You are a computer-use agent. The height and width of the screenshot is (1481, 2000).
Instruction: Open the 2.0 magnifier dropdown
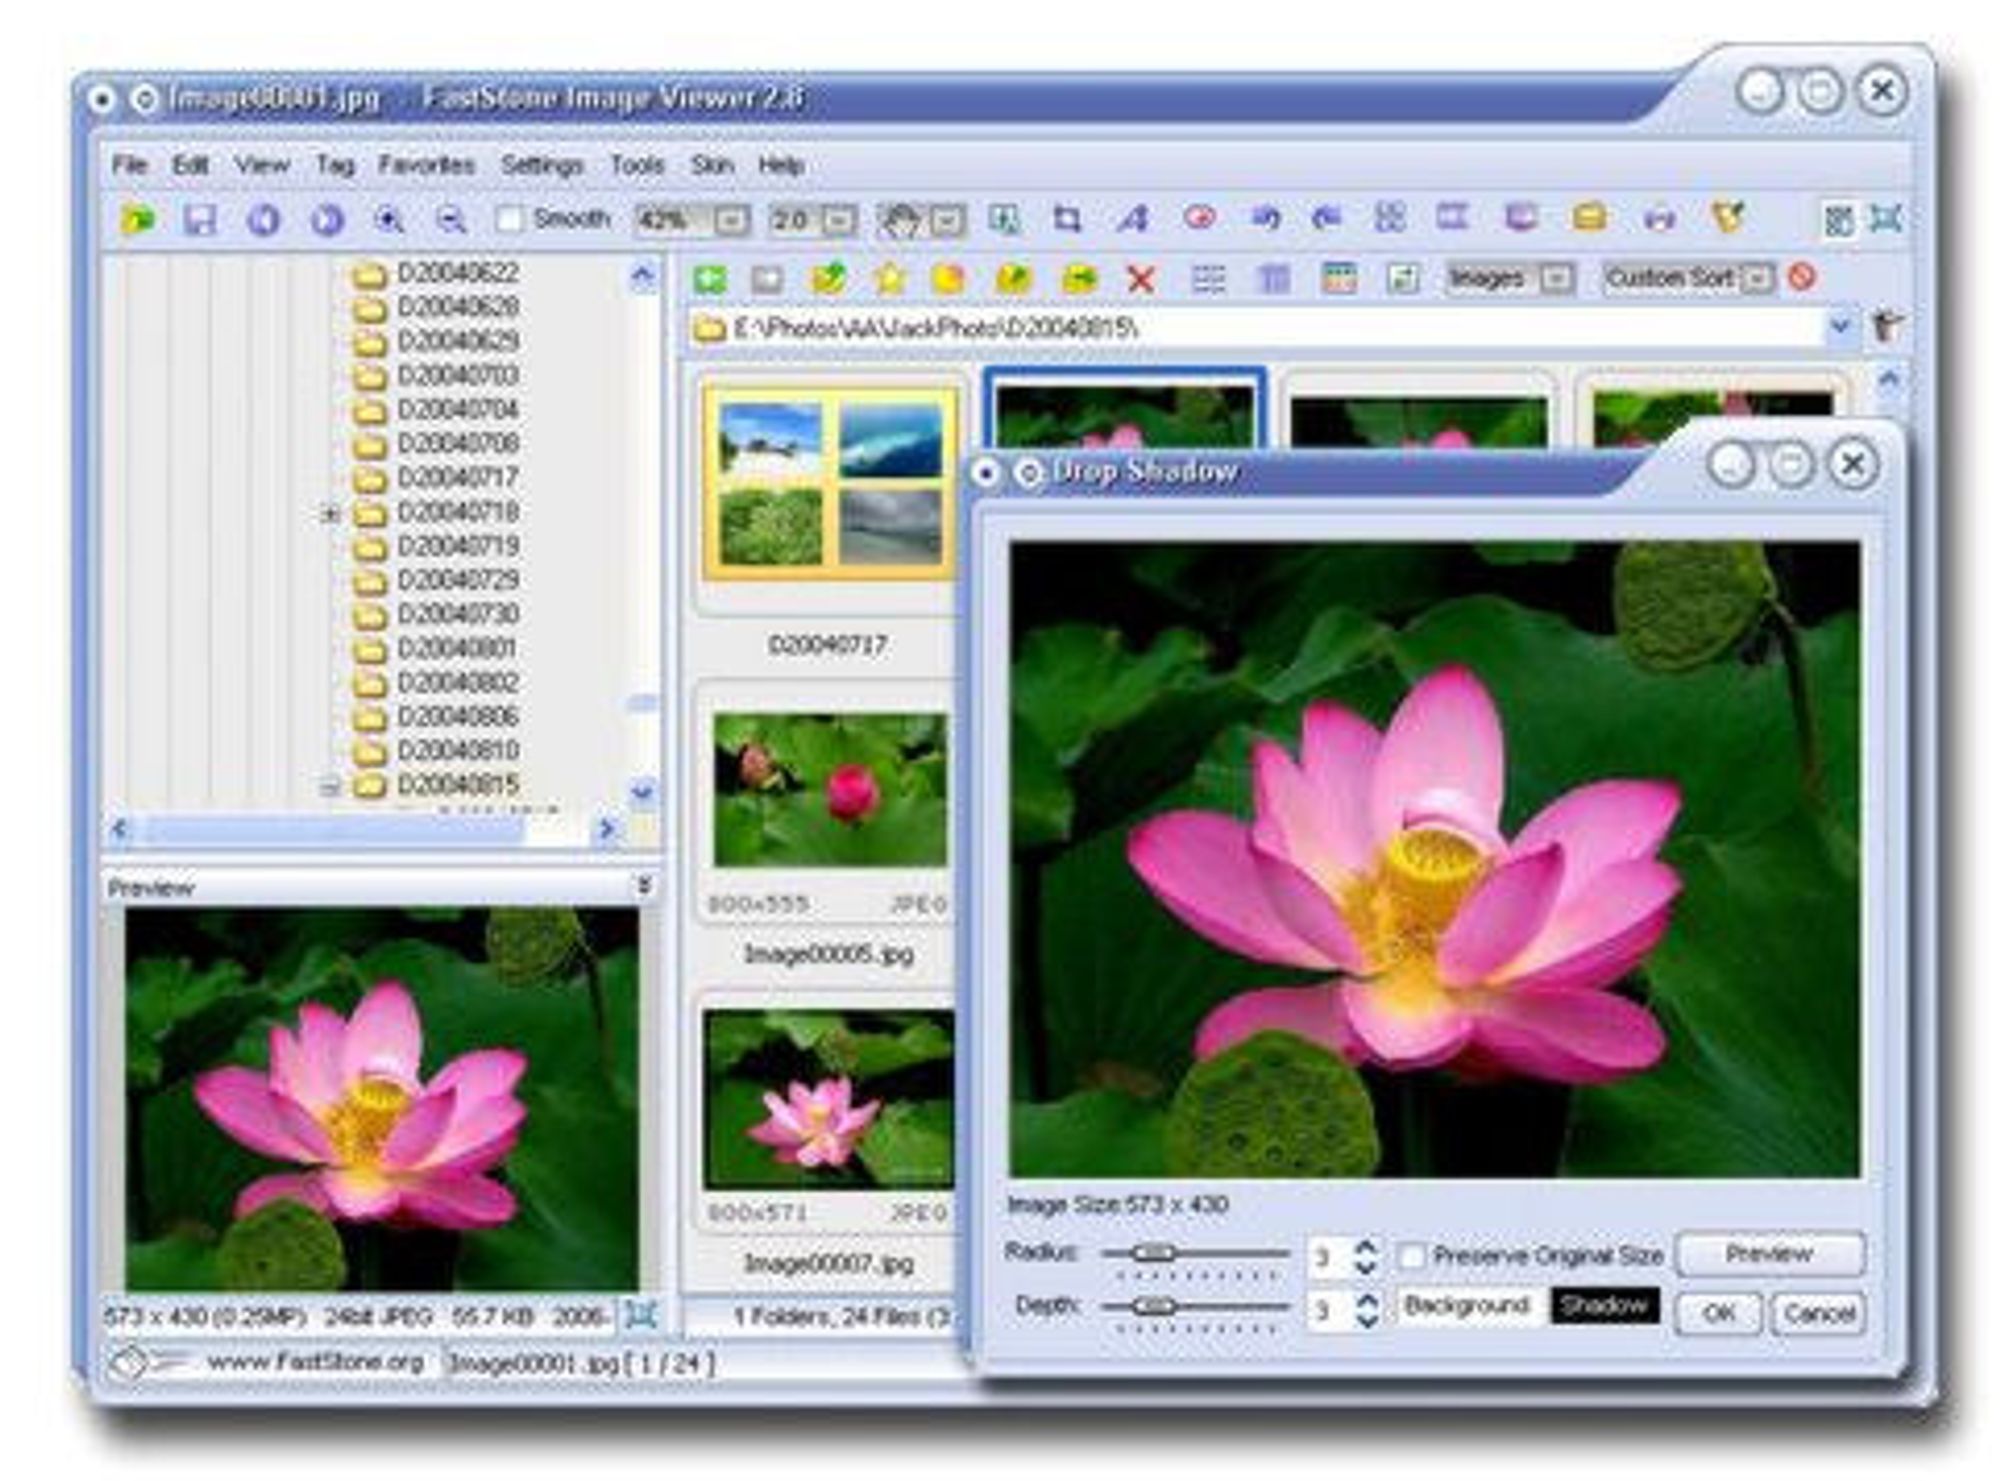coord(841,220)
